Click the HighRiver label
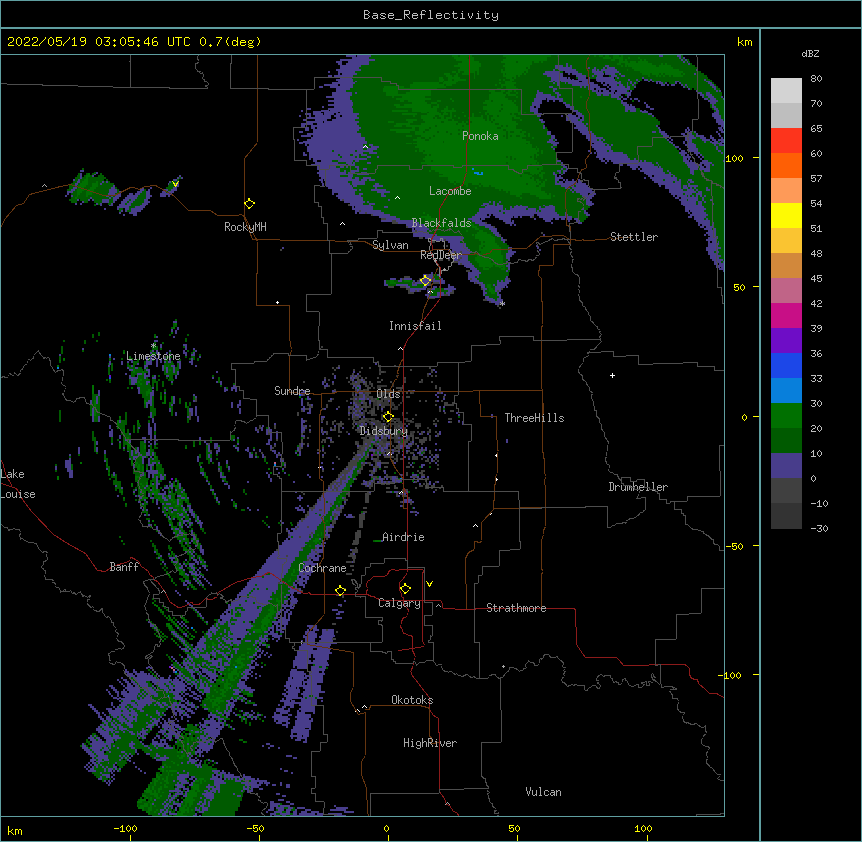The height and width of the screenshot is (842, 862). click(430, 743)
